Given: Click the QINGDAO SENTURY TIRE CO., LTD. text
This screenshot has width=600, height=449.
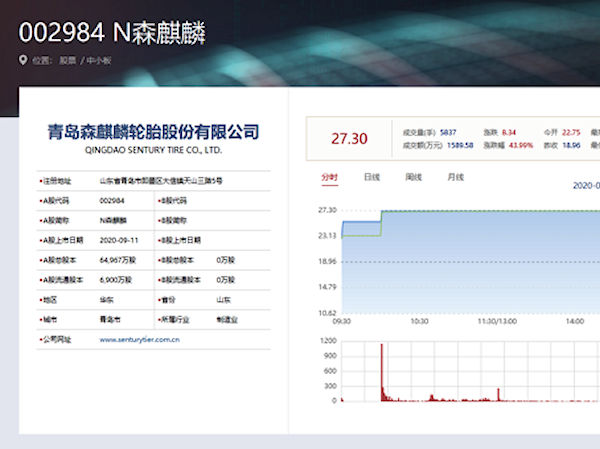Looking at the screenshot, I should 153,150.
